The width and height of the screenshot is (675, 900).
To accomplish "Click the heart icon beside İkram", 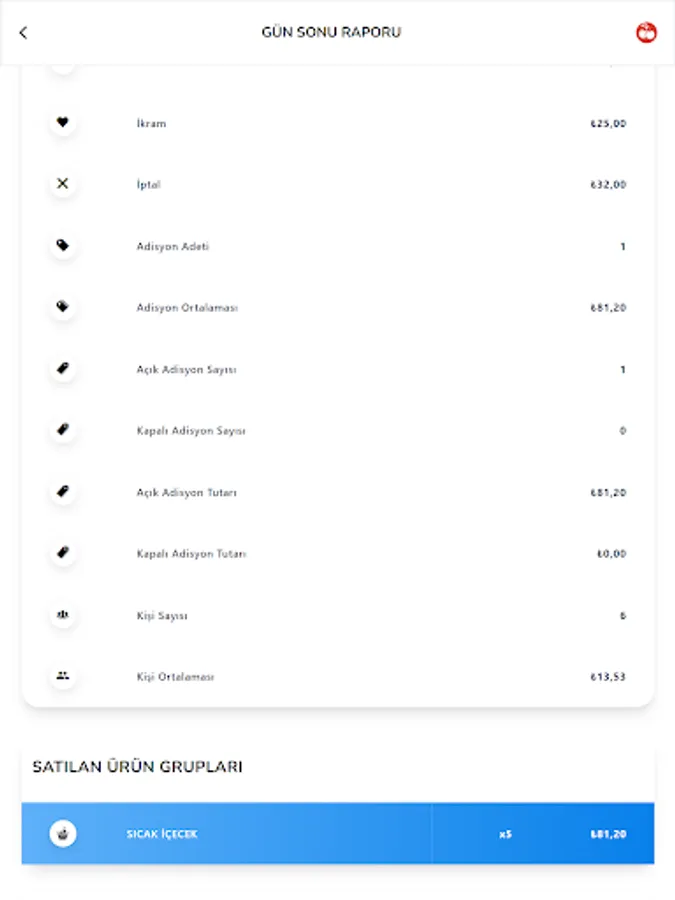I will point(63,123).
